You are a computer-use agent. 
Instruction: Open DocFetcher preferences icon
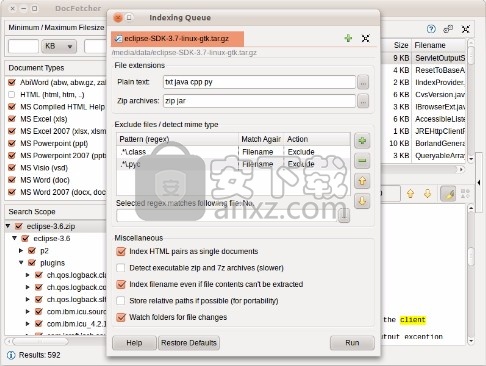pyautogui.click(x=448, y=29)
